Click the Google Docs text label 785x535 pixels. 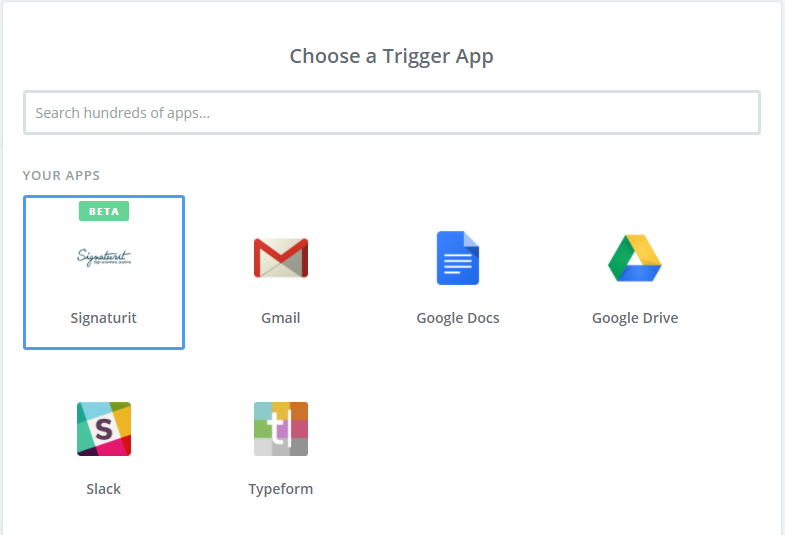click(x=458, y=318)
